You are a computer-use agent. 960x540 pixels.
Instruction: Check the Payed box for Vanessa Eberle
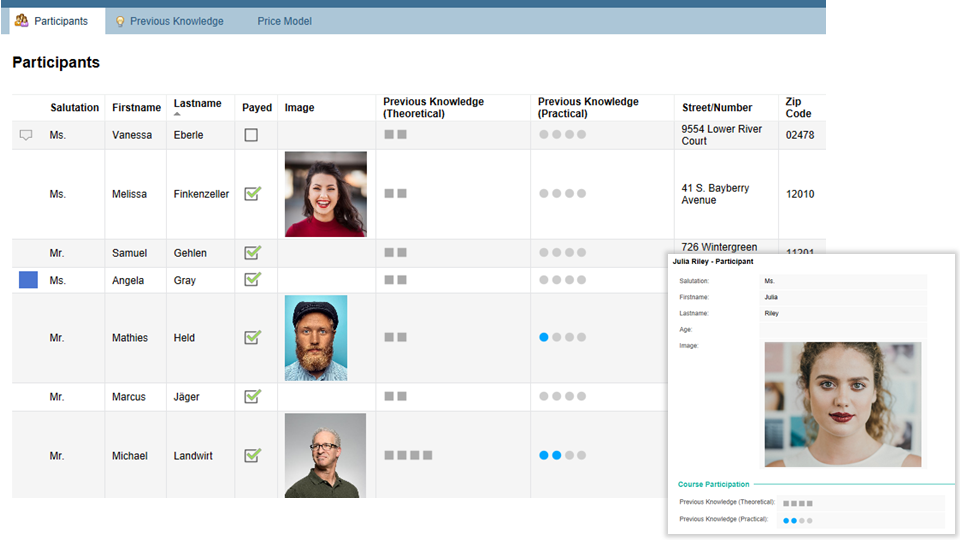[x=251, y=135]
